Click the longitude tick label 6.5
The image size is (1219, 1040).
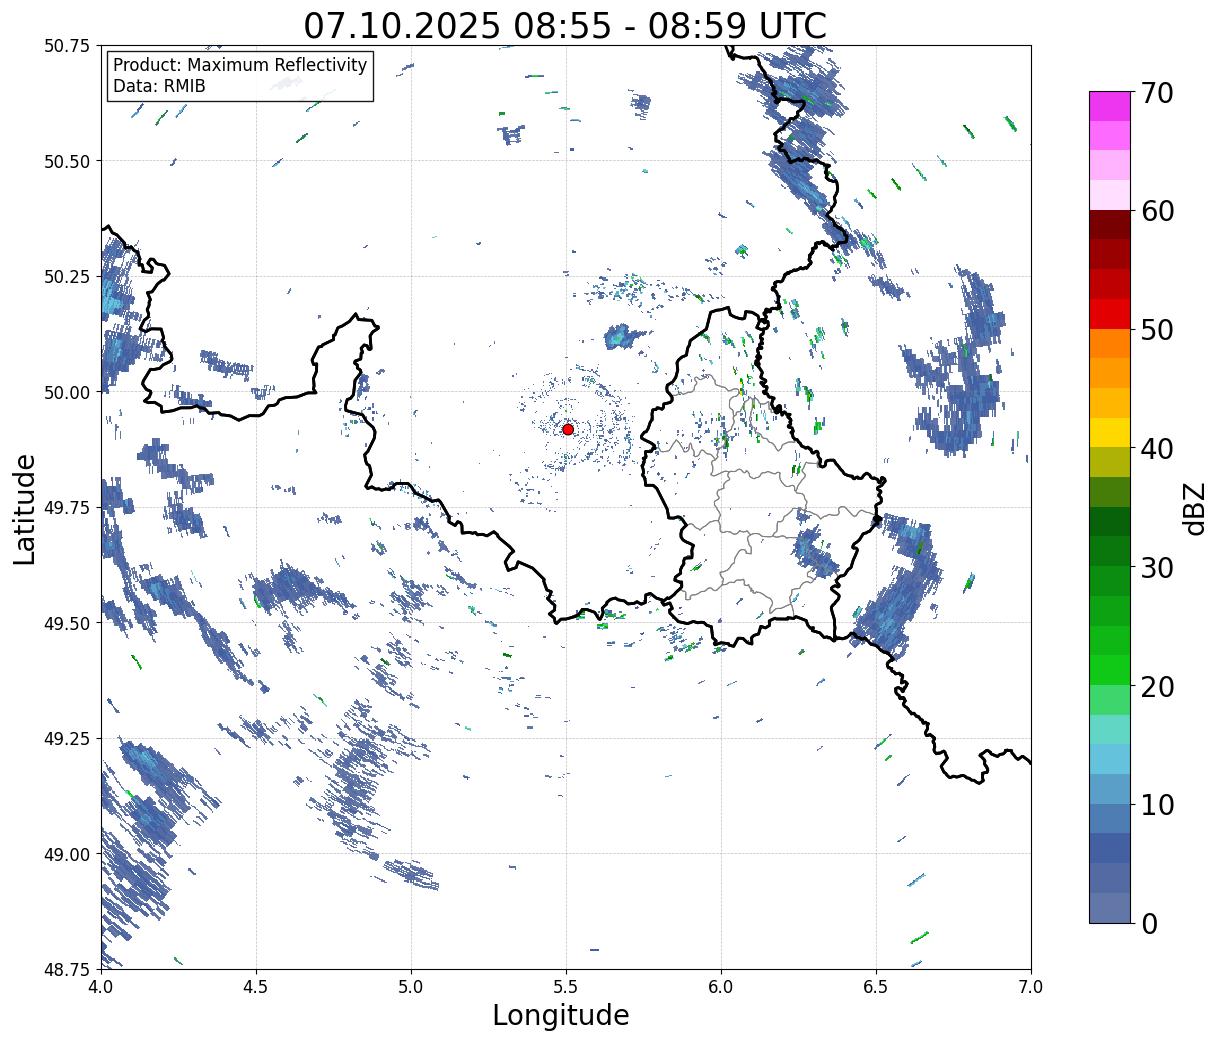pyautogui.click(x=876, y=987)
